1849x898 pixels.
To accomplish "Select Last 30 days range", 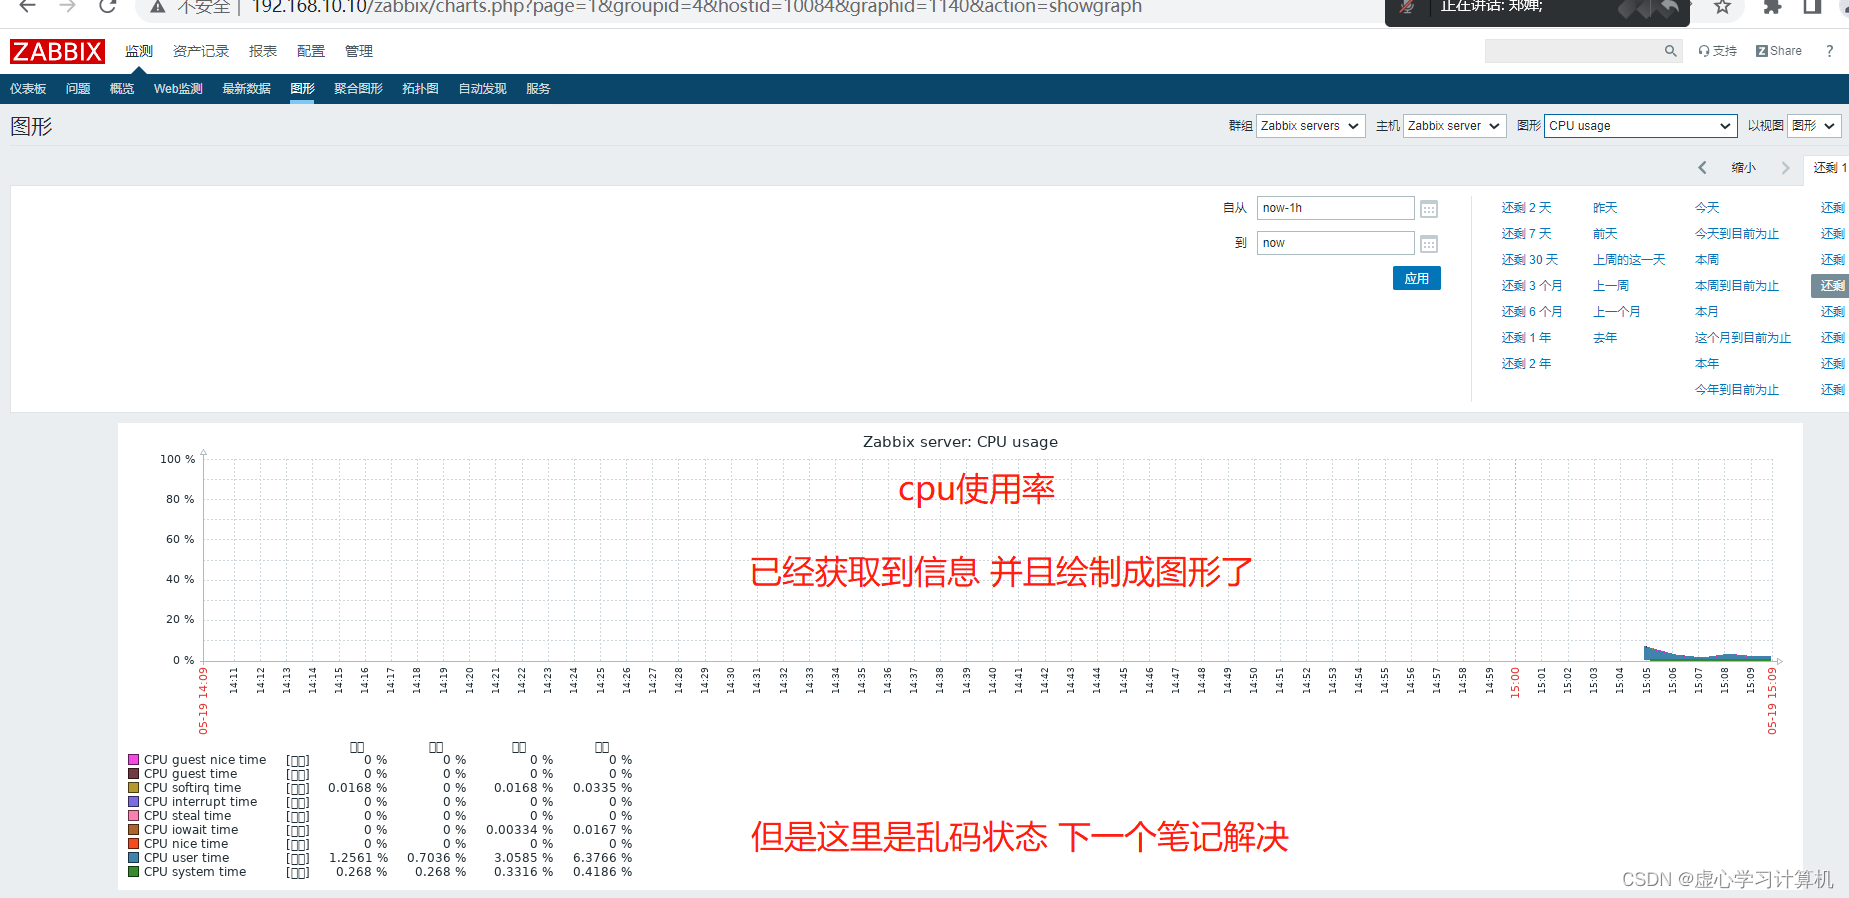I will tap(1529, 260).
